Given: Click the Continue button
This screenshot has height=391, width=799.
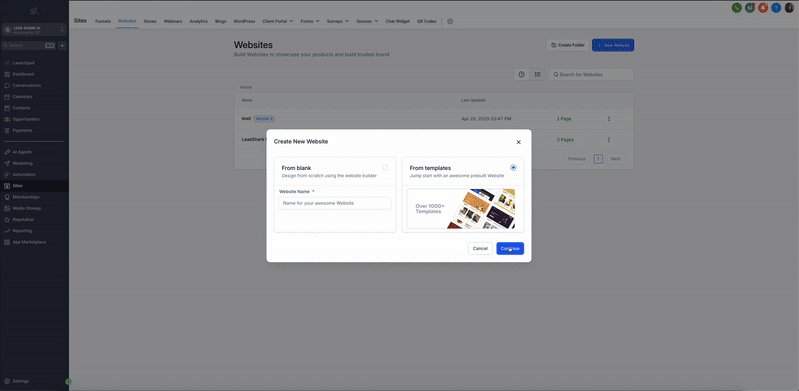Looking at the screenshot, I should 510,248.
